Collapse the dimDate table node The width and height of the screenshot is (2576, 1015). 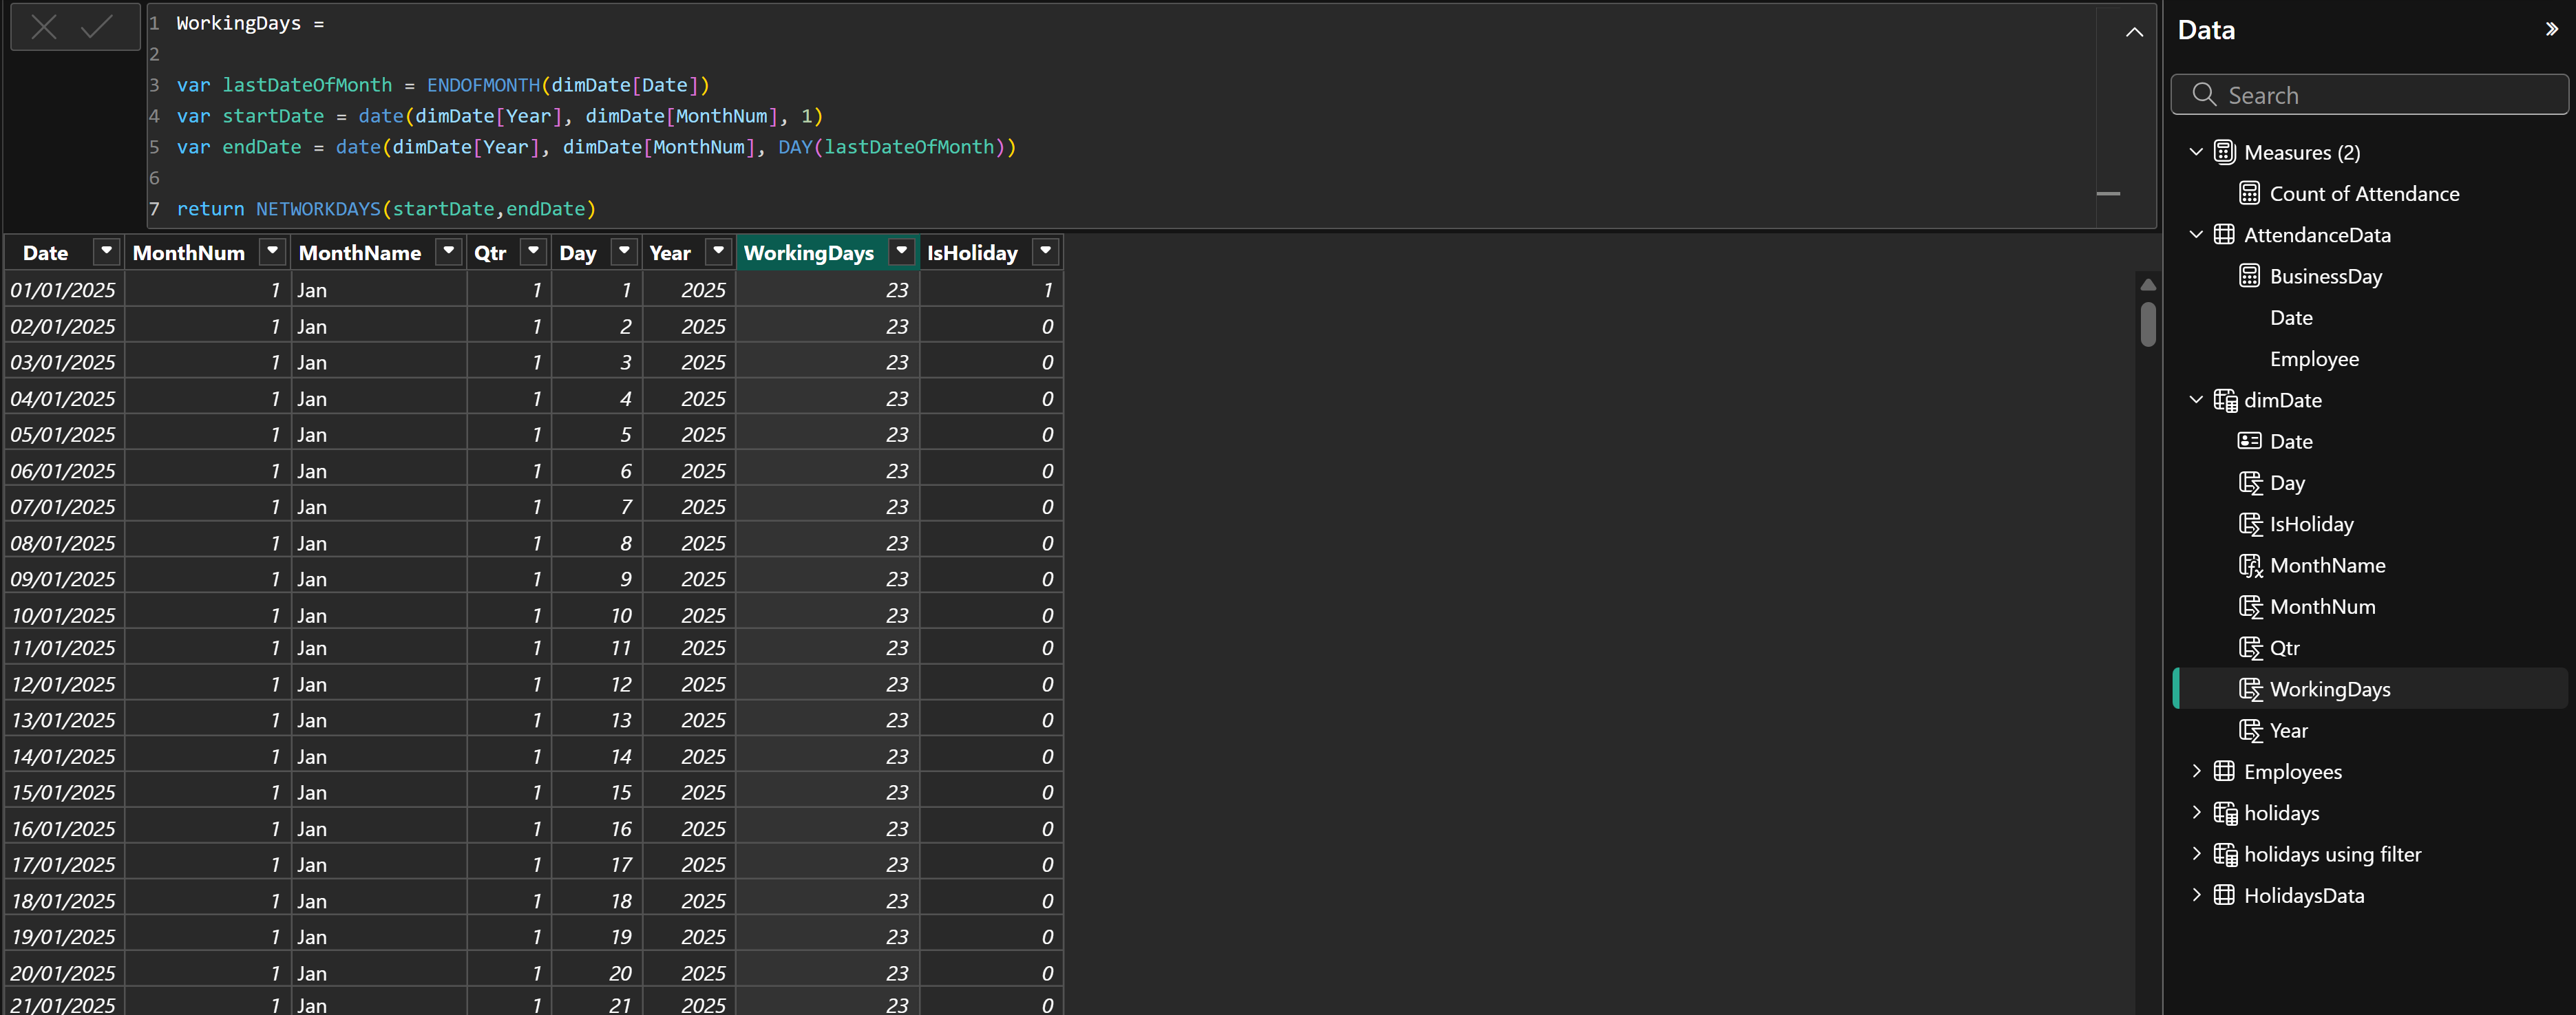[x=2196, y=400]
